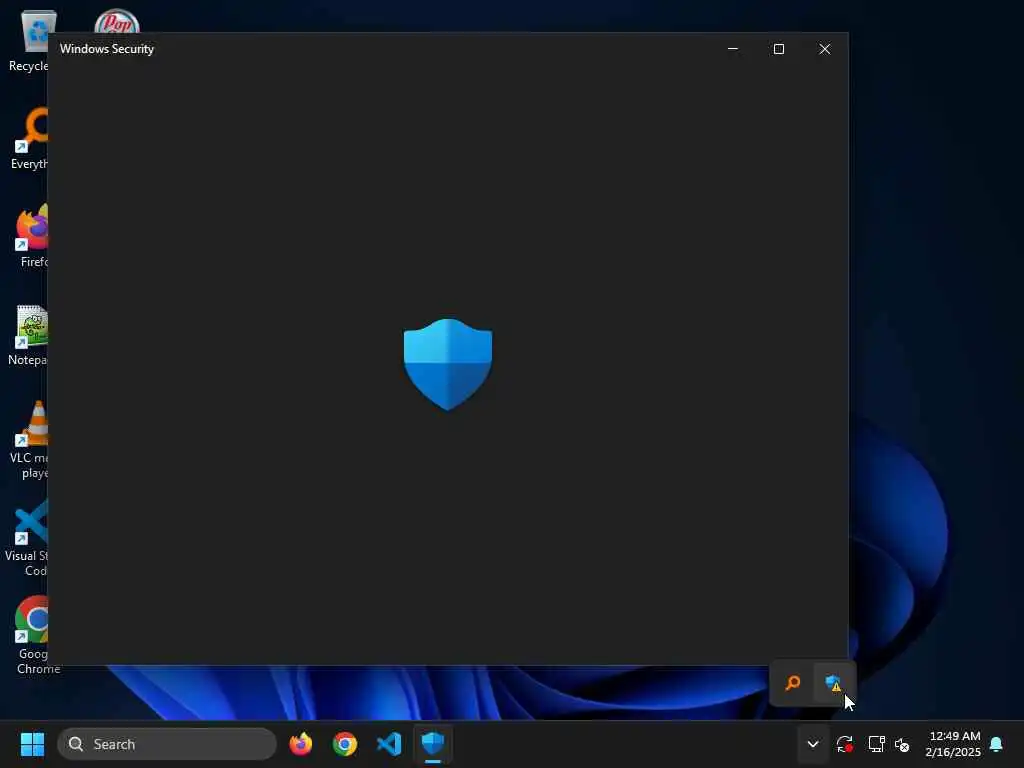Viewport: 1024px width, 768px height.
Task: Launch Google Chrome from the taskbar
Action: 345,744
